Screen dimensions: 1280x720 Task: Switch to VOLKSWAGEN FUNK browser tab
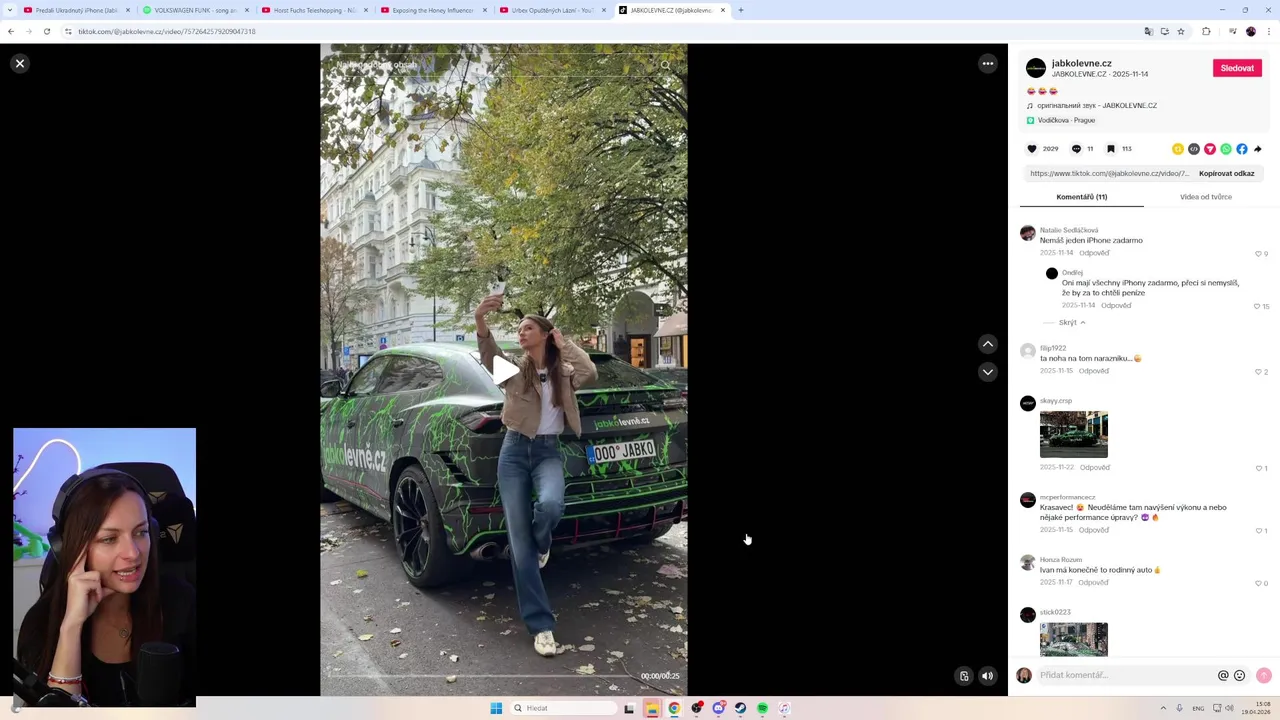tap(194, 10)
